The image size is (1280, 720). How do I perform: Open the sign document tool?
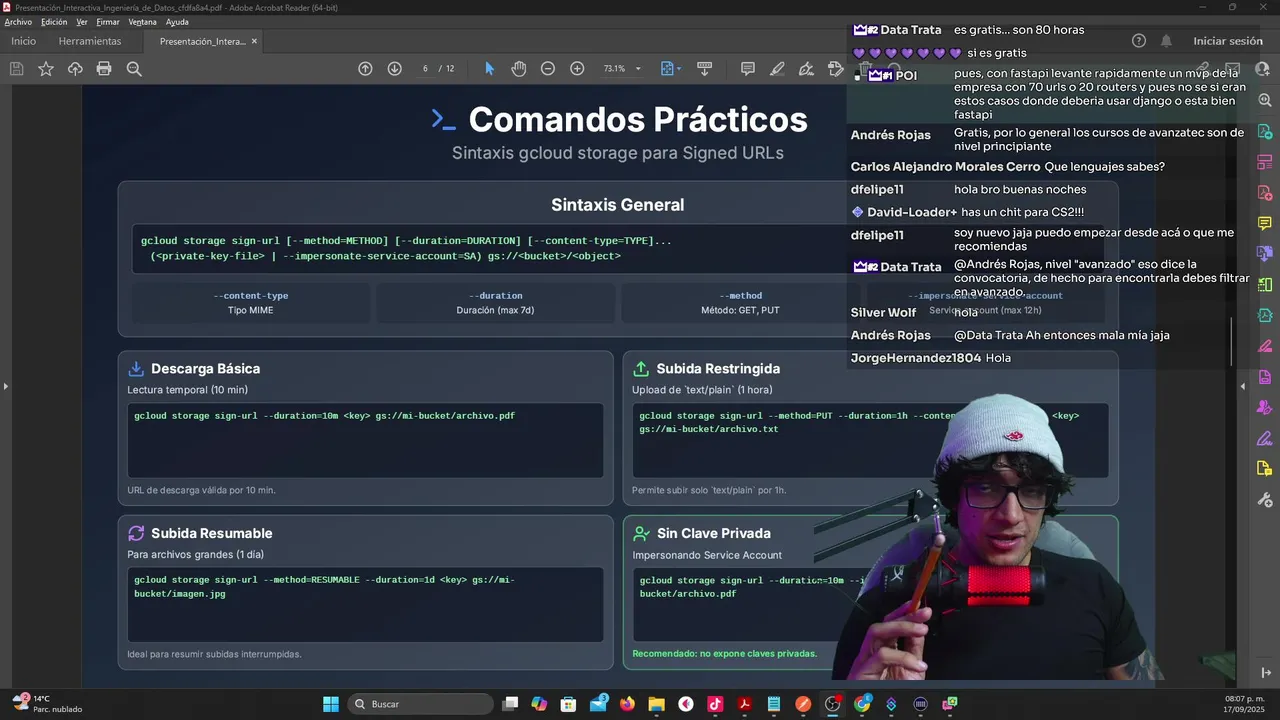pyautogui.click(x=806, y=69)
